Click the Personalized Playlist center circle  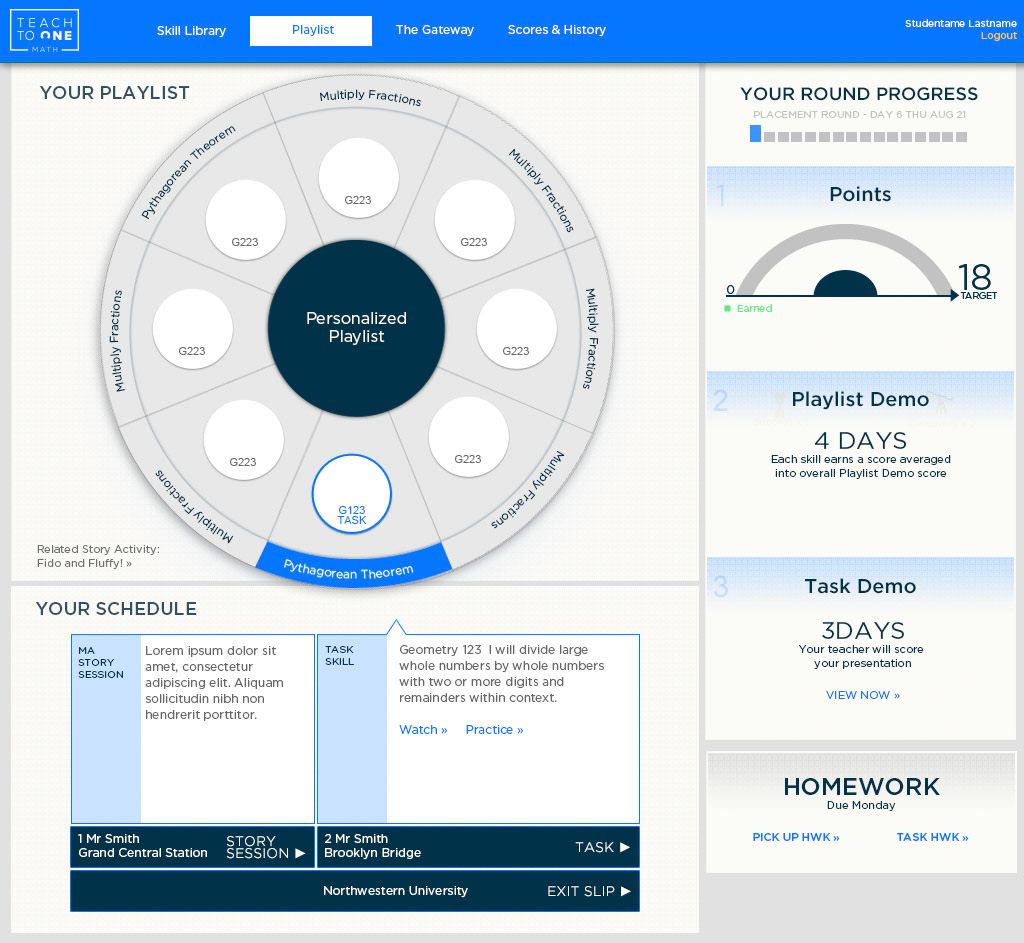(357, 328)
